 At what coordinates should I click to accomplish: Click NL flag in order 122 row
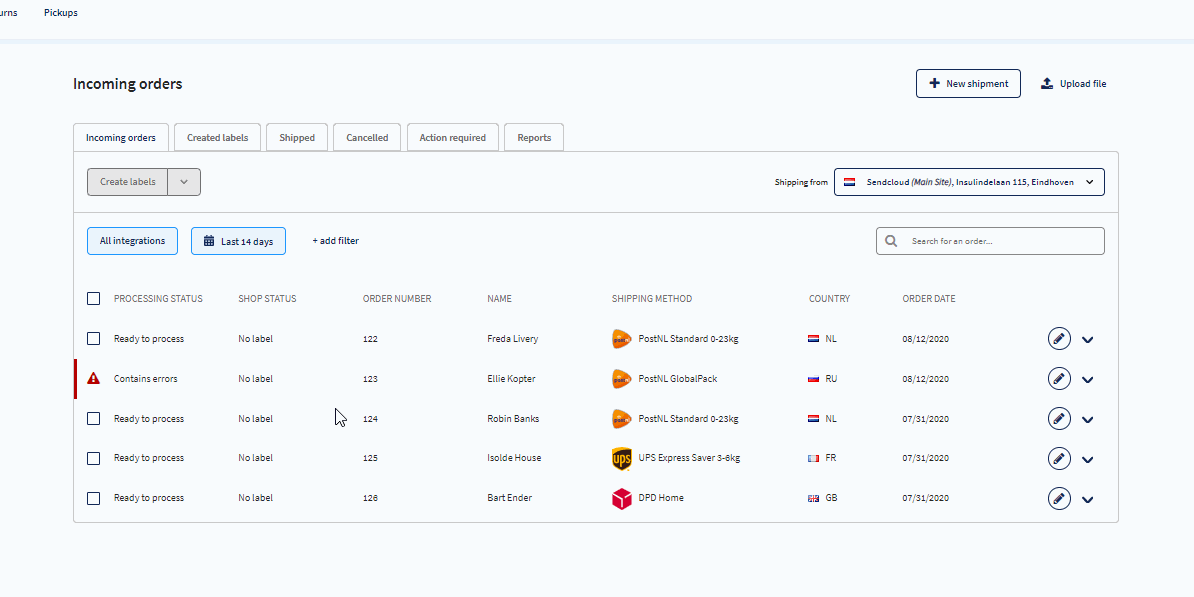813,339
